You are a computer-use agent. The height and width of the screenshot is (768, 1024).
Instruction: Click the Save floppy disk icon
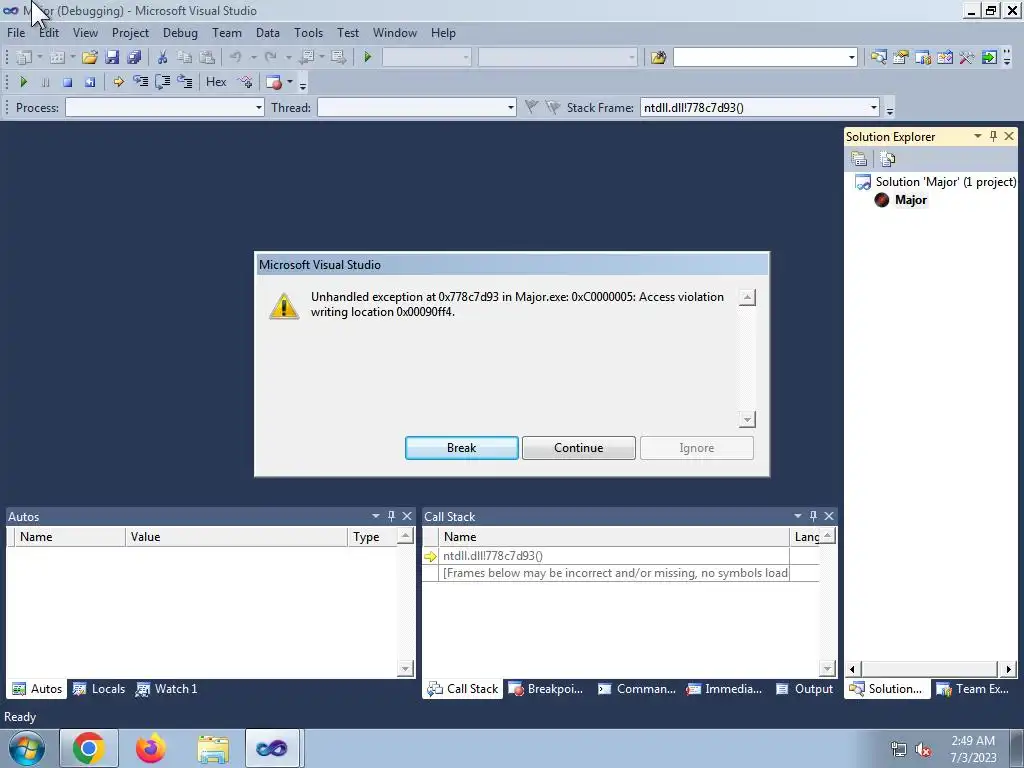pos(112,57)
